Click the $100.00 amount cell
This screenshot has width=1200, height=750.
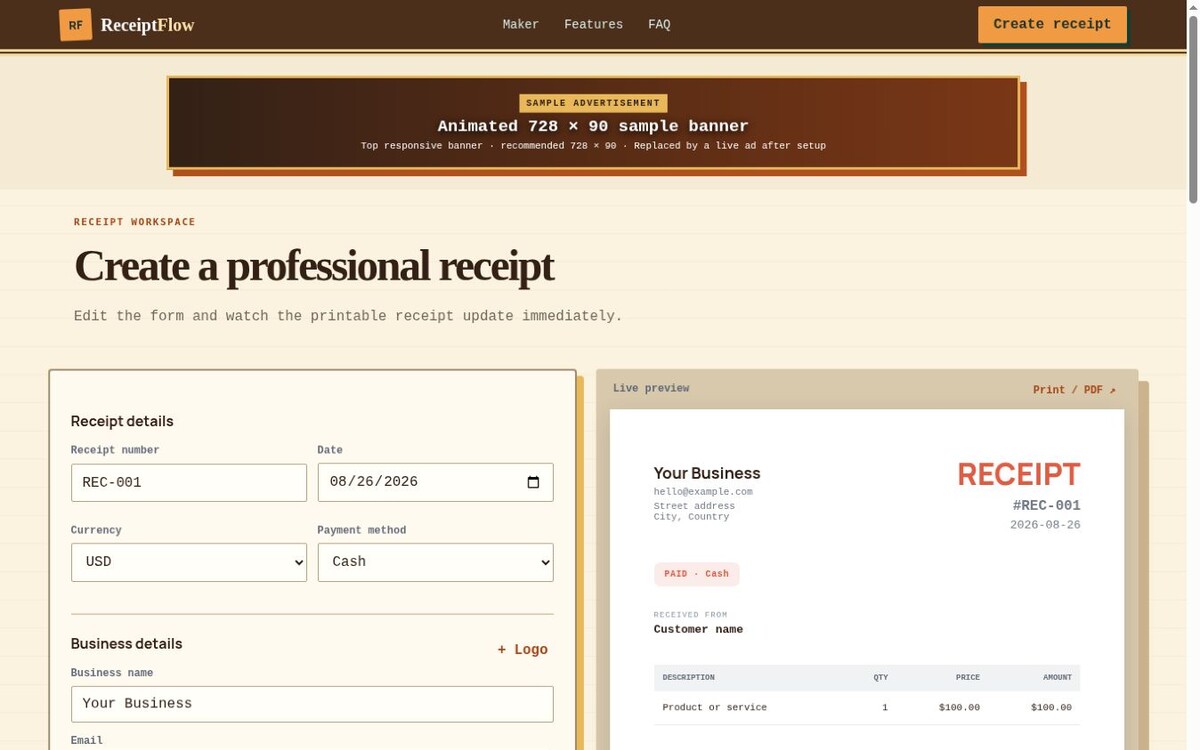[x=1051, y=707]
